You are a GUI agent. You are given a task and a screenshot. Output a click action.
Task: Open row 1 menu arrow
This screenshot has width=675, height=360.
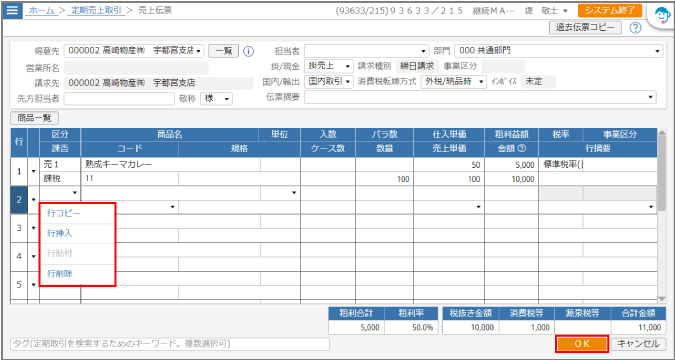(34, 171)
